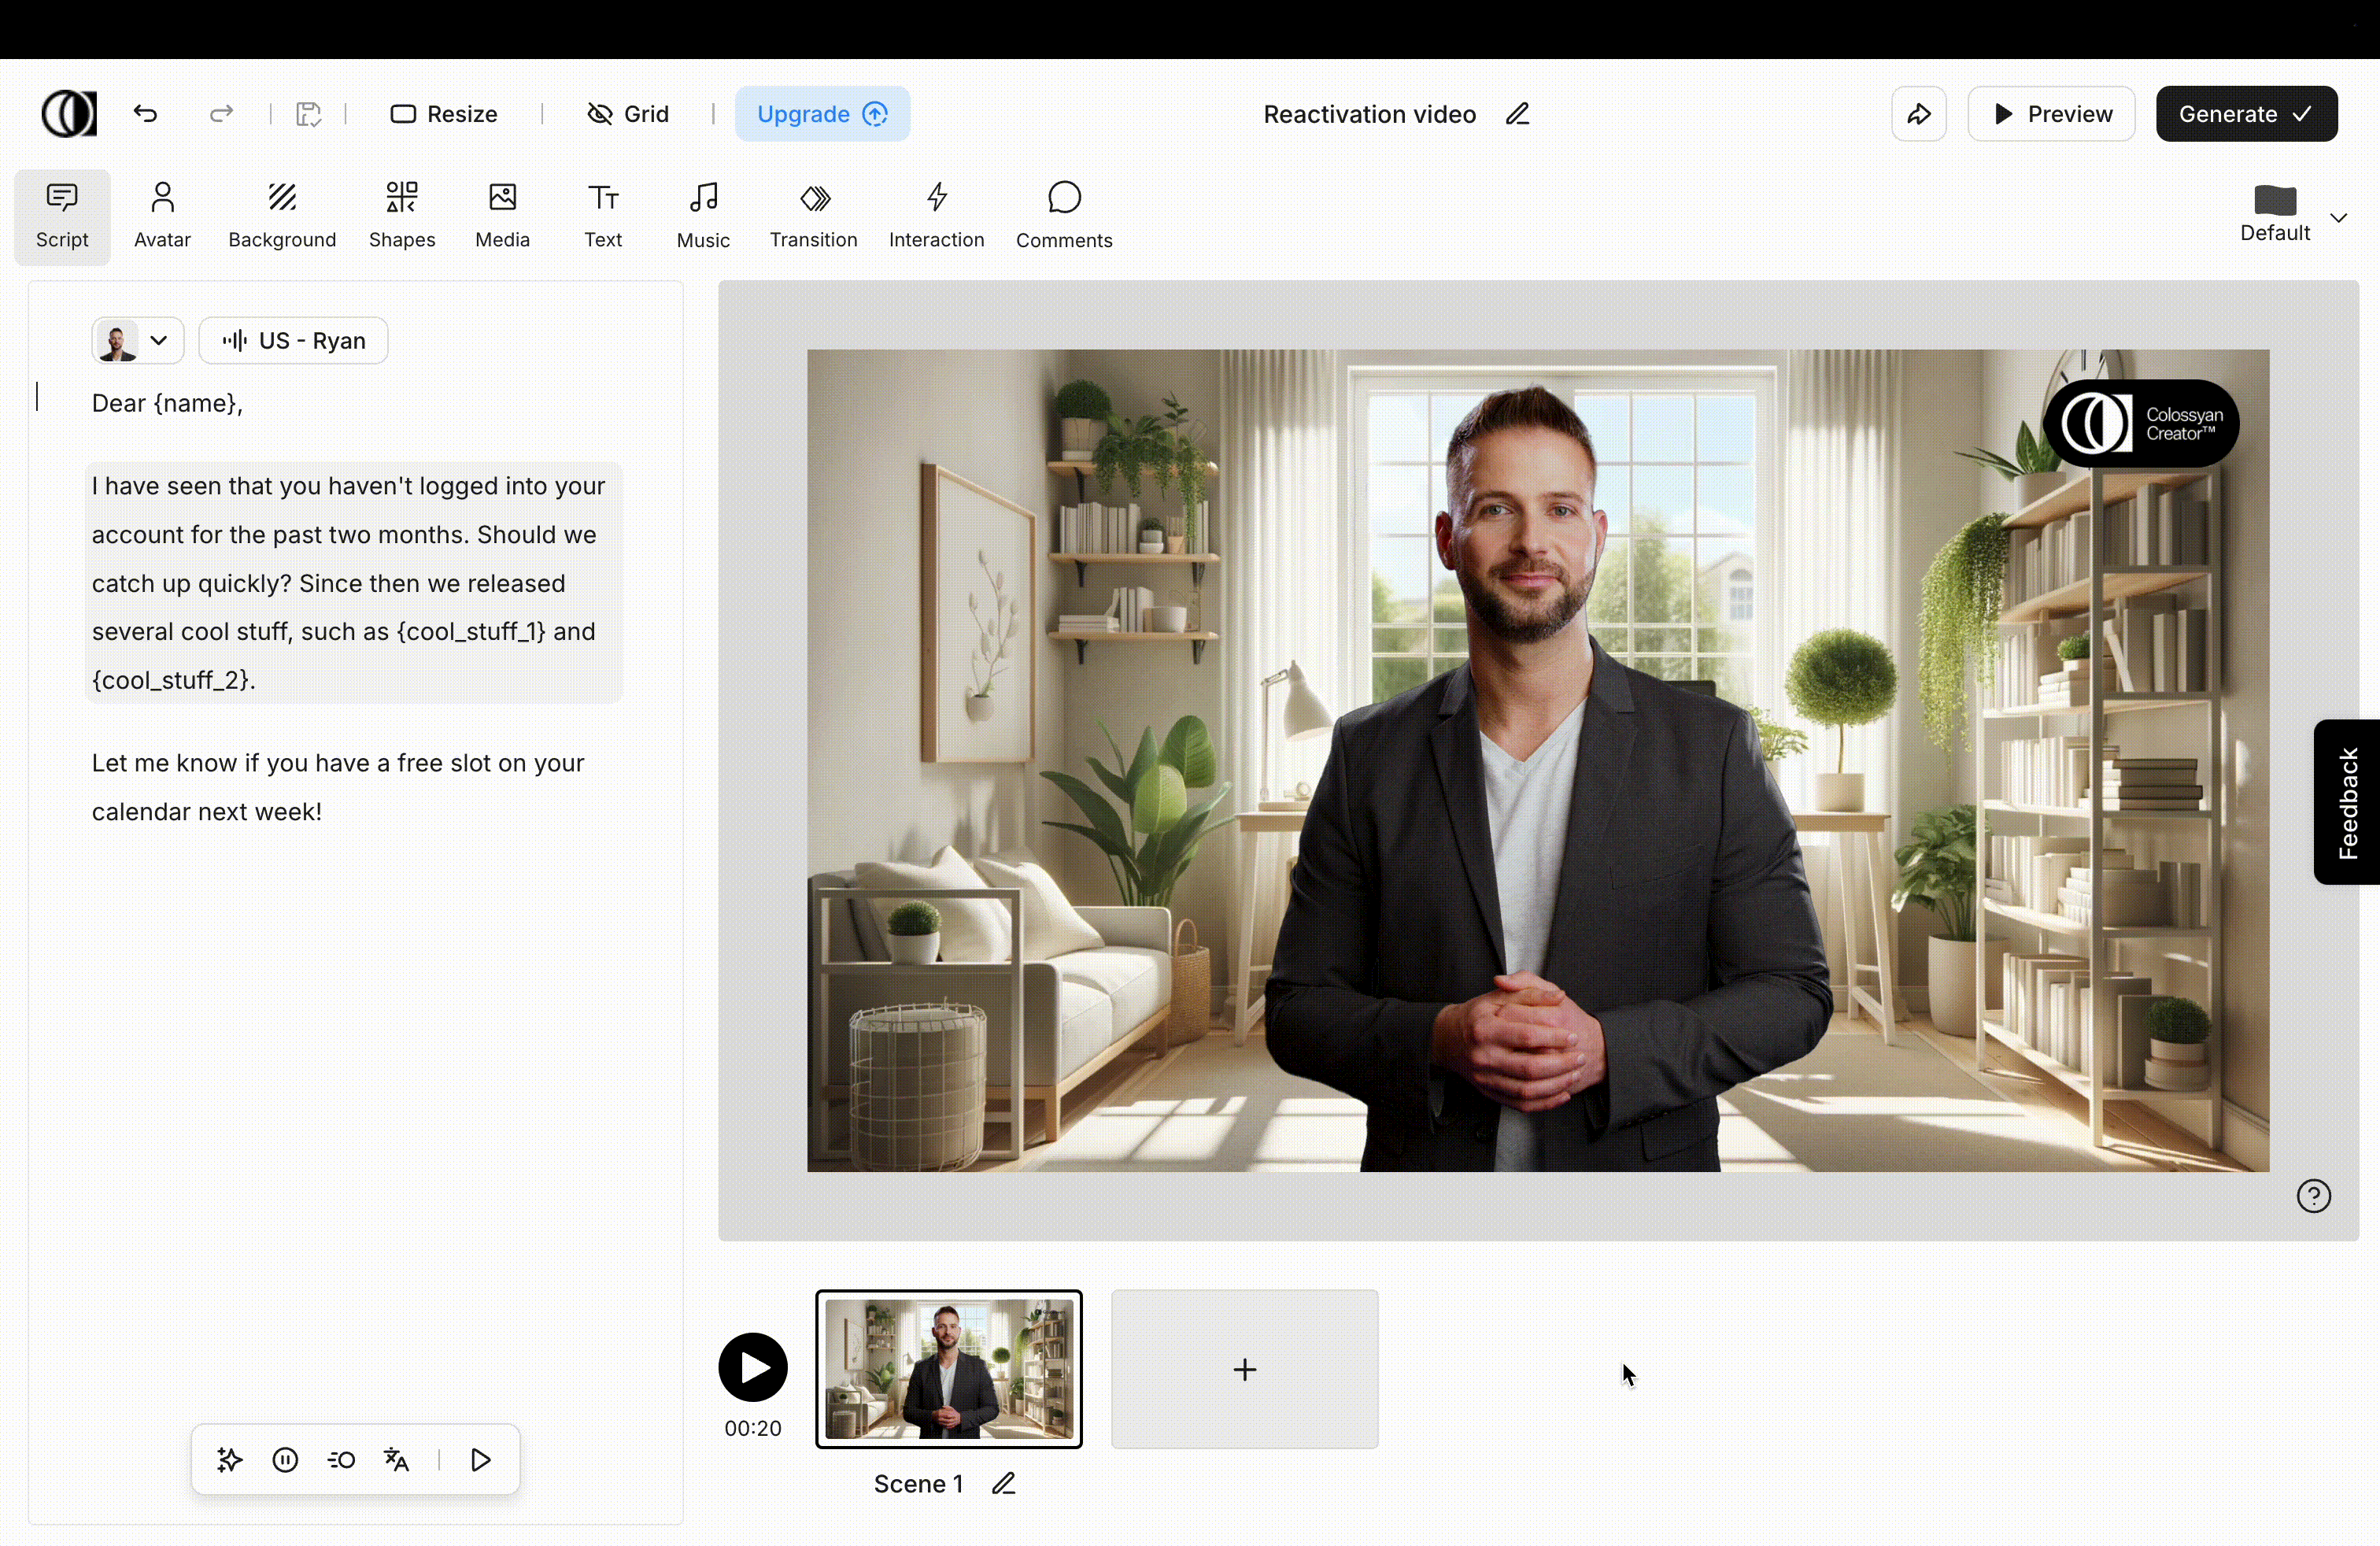
Task: Click the share arrow icon
Action: pos(1918,114)
